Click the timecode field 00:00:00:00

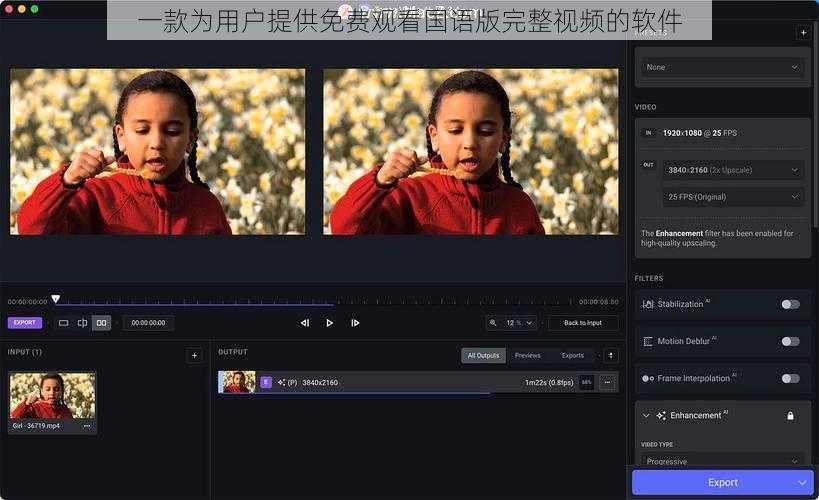point(148,323)
